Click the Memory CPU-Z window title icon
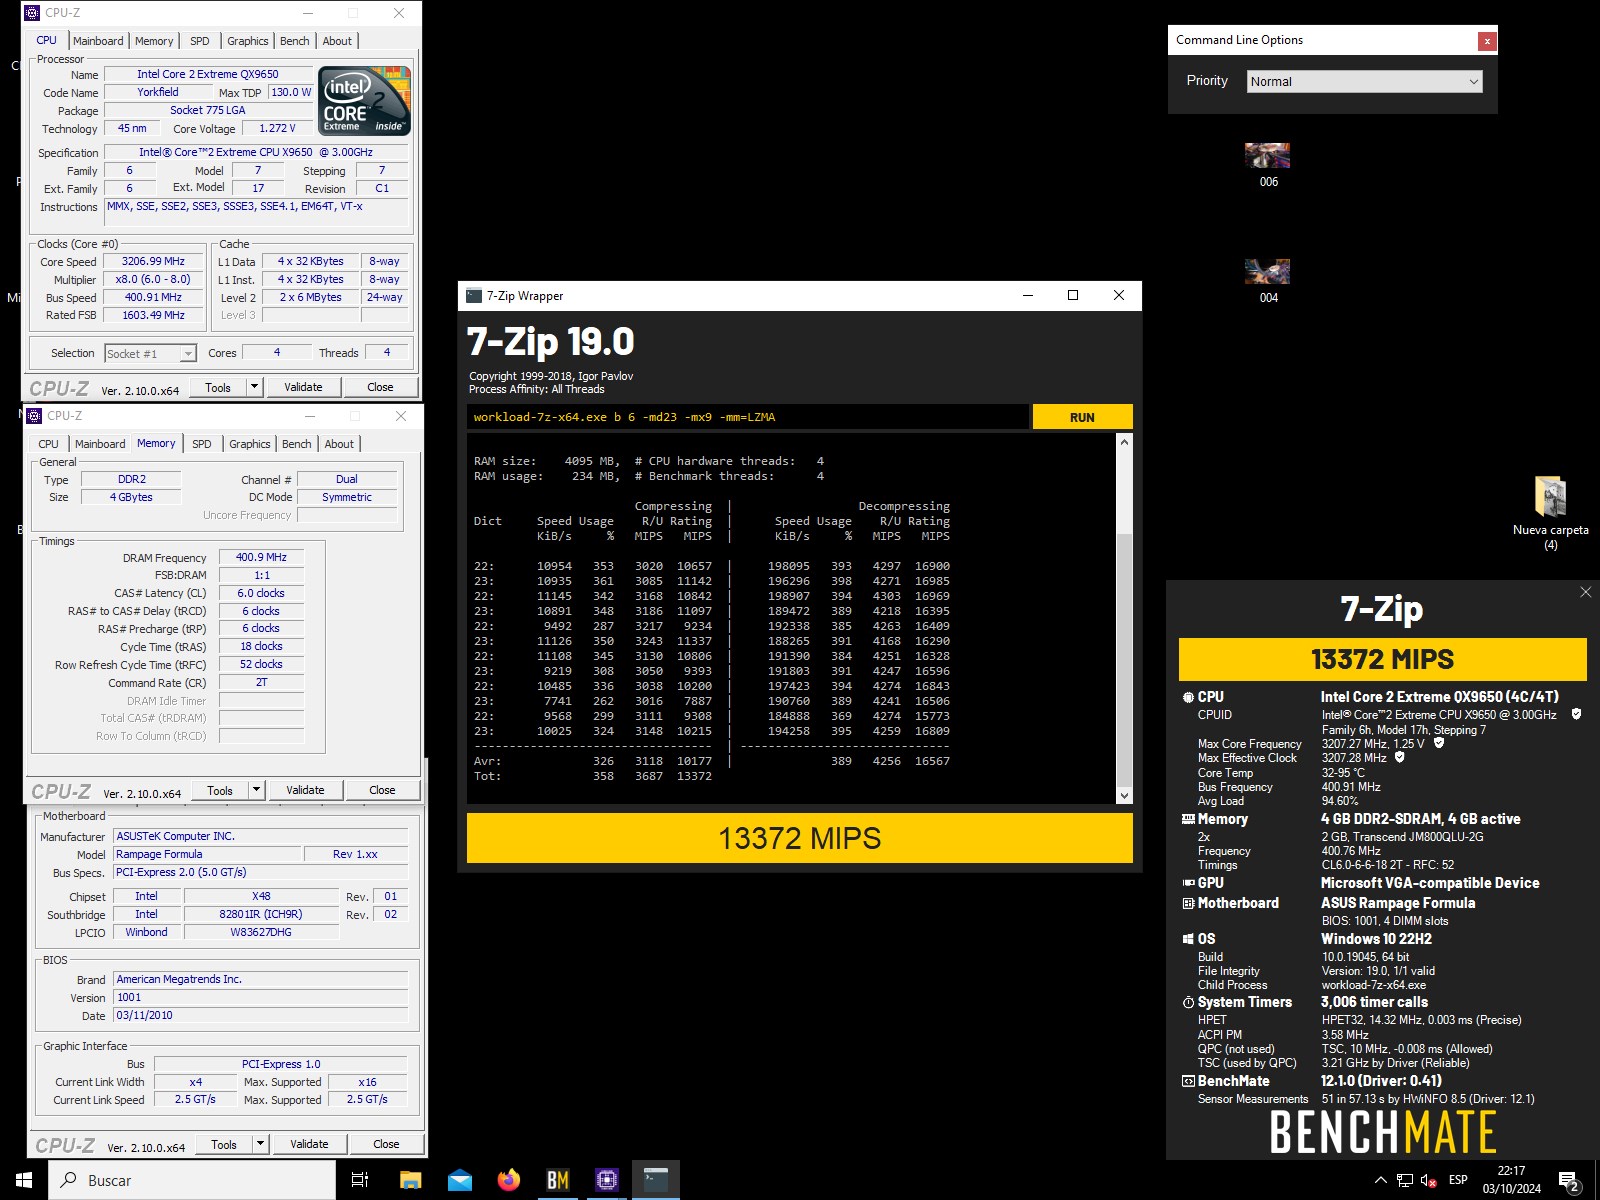The height and width of the screenshot is (1200, 1600). (34, 415)
